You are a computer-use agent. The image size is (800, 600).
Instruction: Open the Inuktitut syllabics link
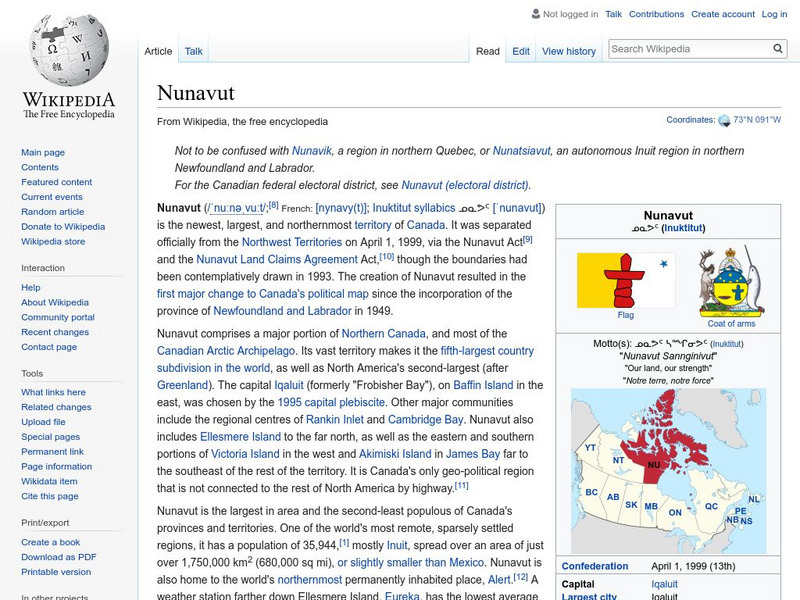point(414,208)
